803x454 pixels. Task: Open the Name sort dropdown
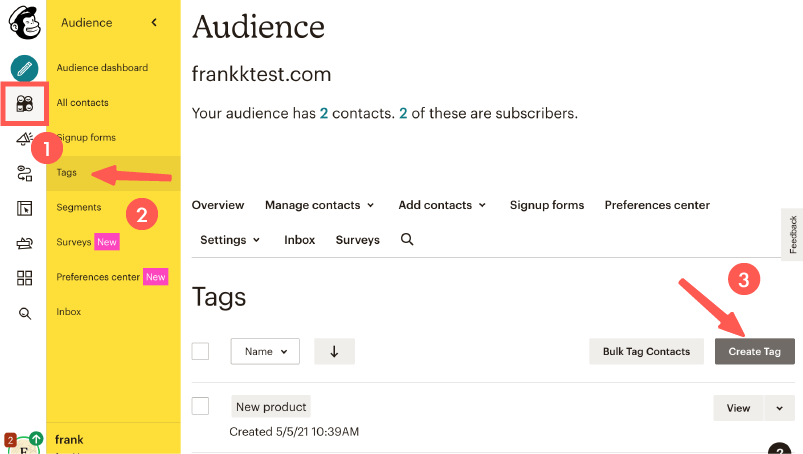pos(265,351)
